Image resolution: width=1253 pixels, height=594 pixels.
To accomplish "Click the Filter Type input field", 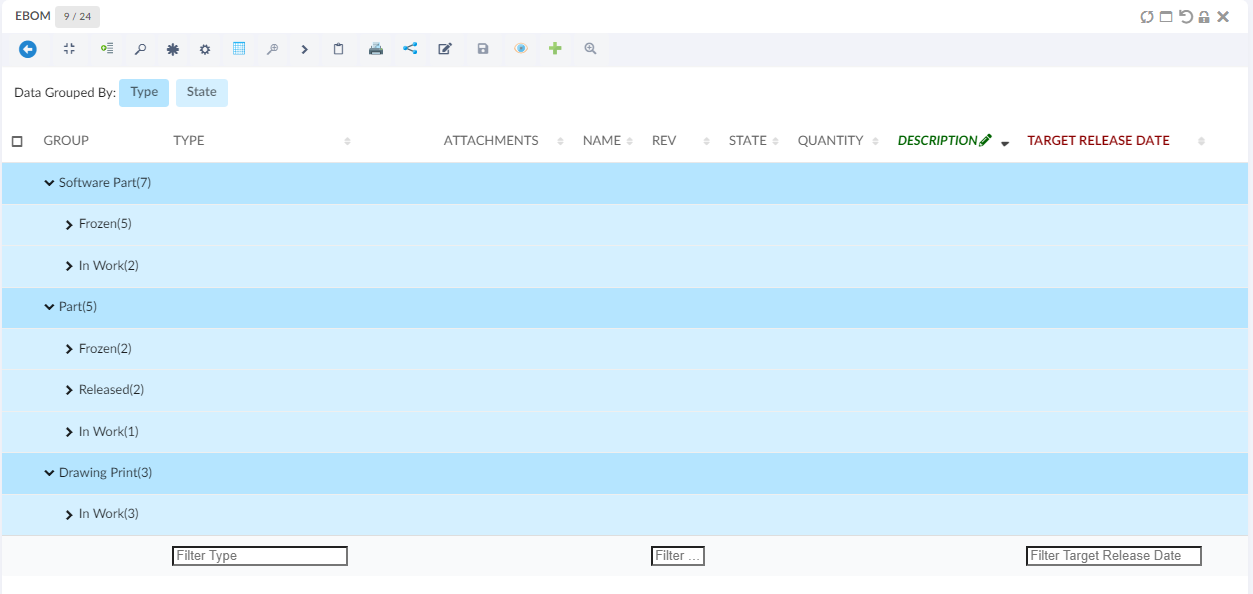I will coord(260,556).
